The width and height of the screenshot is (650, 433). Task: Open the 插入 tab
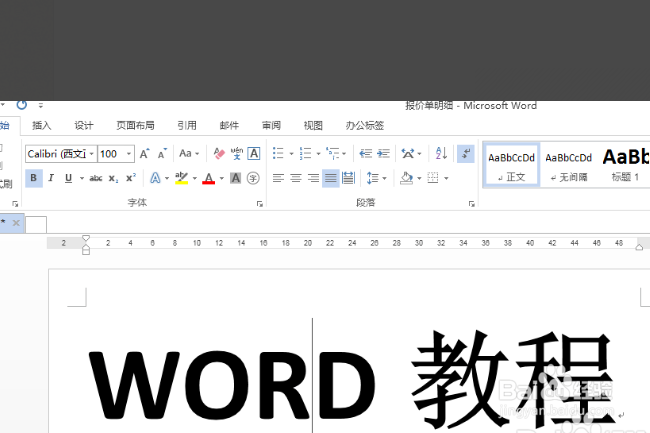(x=42, y=126)
